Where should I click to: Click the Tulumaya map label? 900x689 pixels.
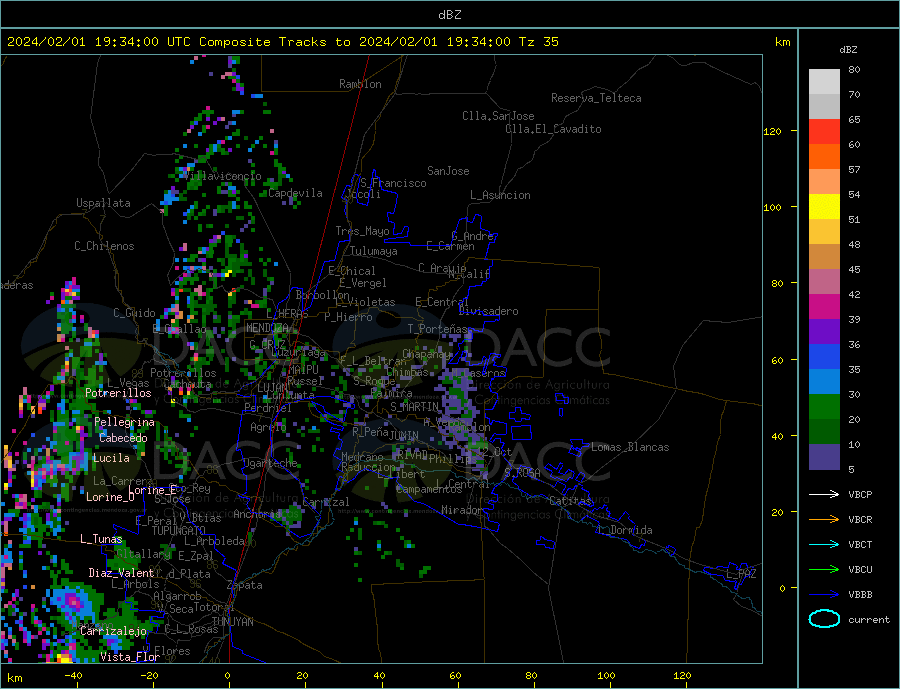tap(374, 251)
